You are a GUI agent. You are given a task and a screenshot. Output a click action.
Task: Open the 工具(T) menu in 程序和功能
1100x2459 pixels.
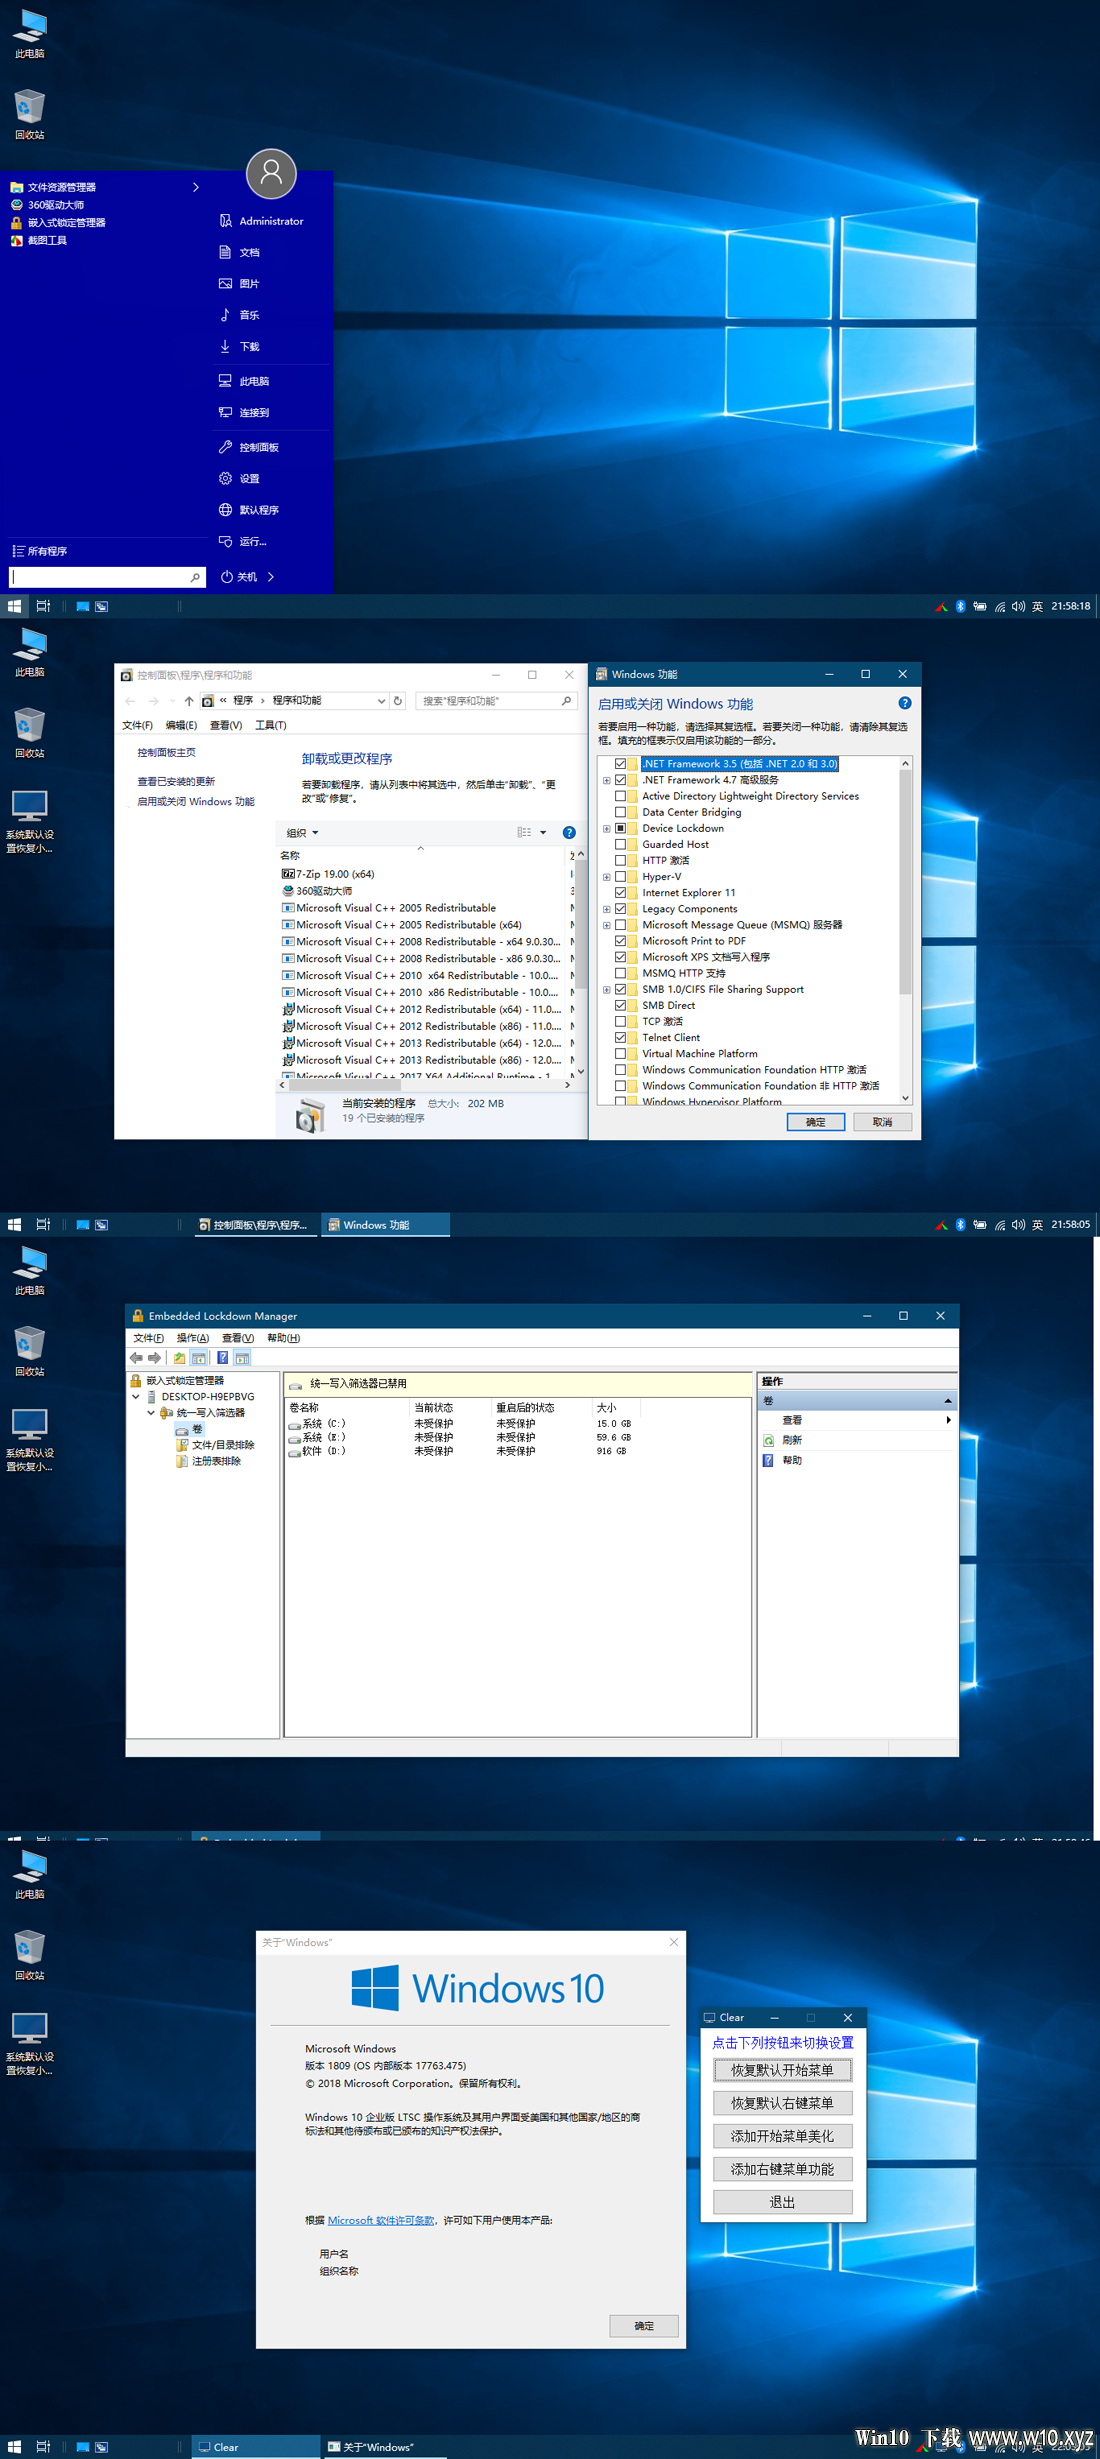(270, 725)
